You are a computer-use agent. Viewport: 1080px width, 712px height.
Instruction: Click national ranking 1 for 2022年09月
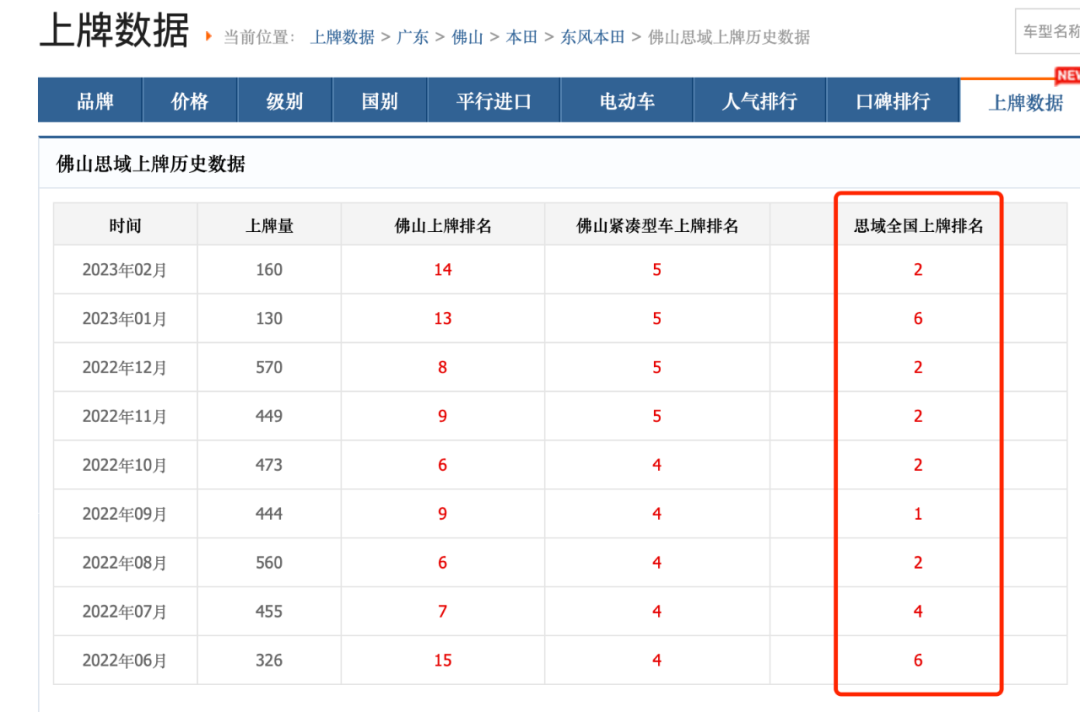tap(917, 514)
